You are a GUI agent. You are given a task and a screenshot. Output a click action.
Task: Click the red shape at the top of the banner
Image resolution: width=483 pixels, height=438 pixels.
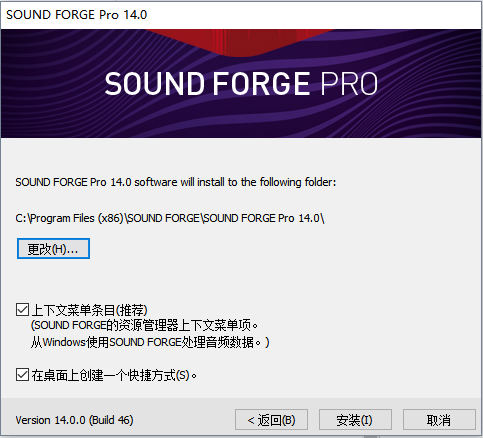[240, 42]
